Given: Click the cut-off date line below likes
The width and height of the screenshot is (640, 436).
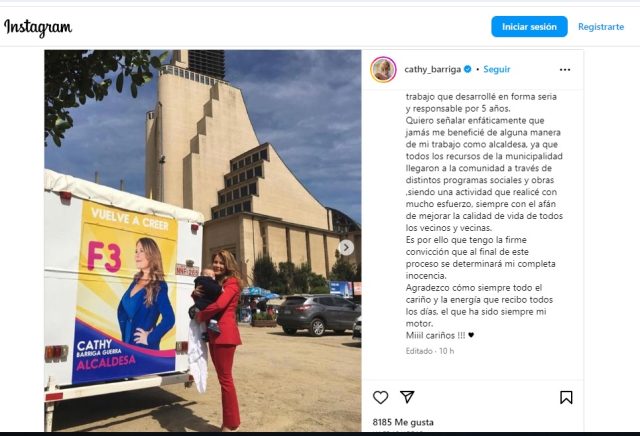Looking at the screenshot, I should tap(398, 430).
